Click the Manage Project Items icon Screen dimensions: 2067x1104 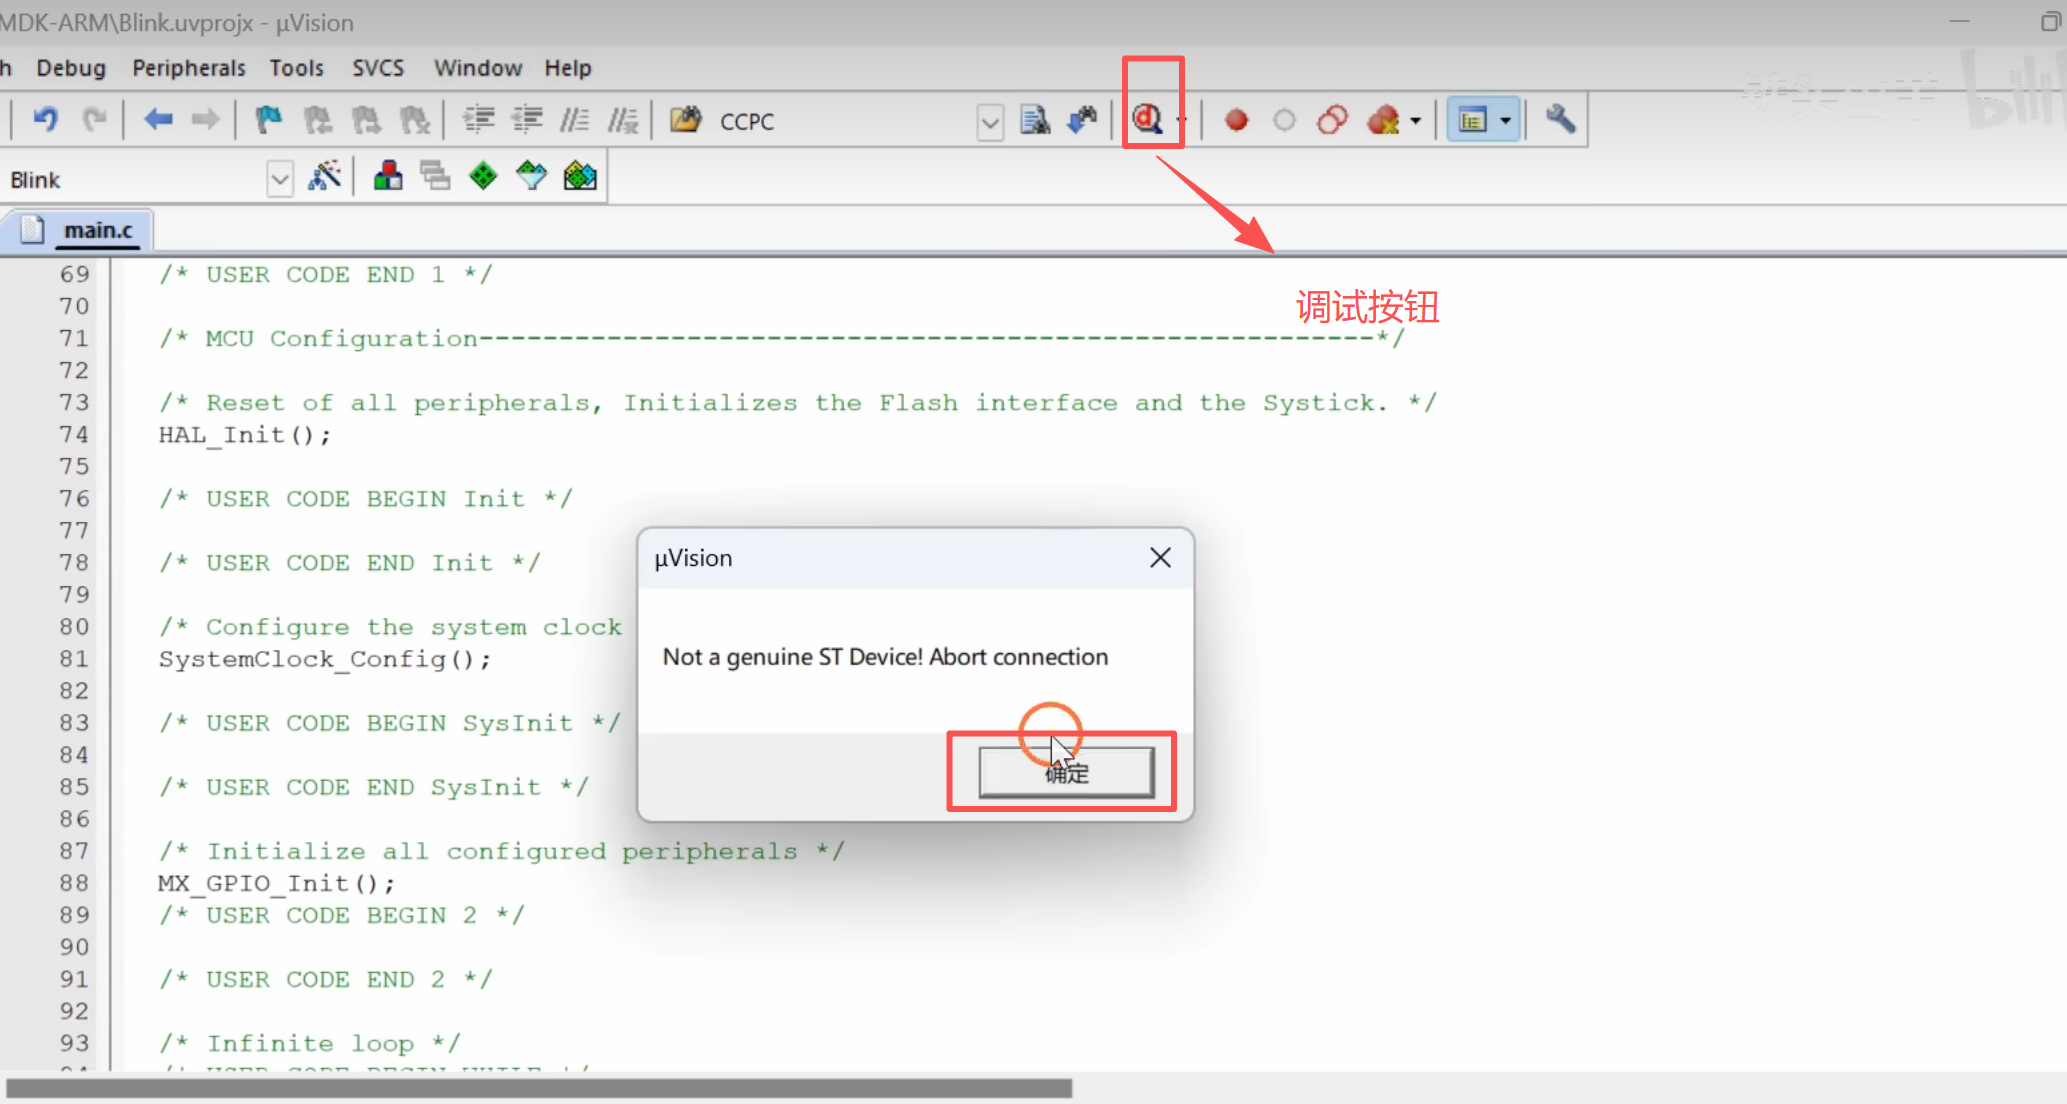(388, 177)
